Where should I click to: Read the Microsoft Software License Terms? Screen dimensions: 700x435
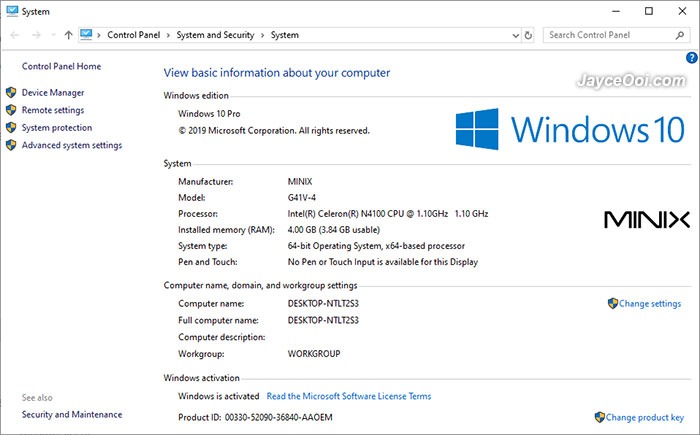[349, 396]
